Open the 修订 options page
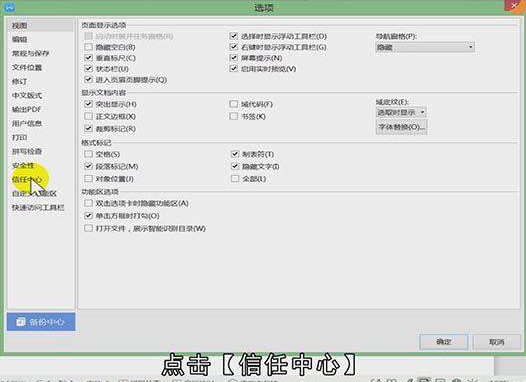Screen dimensions: 526x382 20,81
